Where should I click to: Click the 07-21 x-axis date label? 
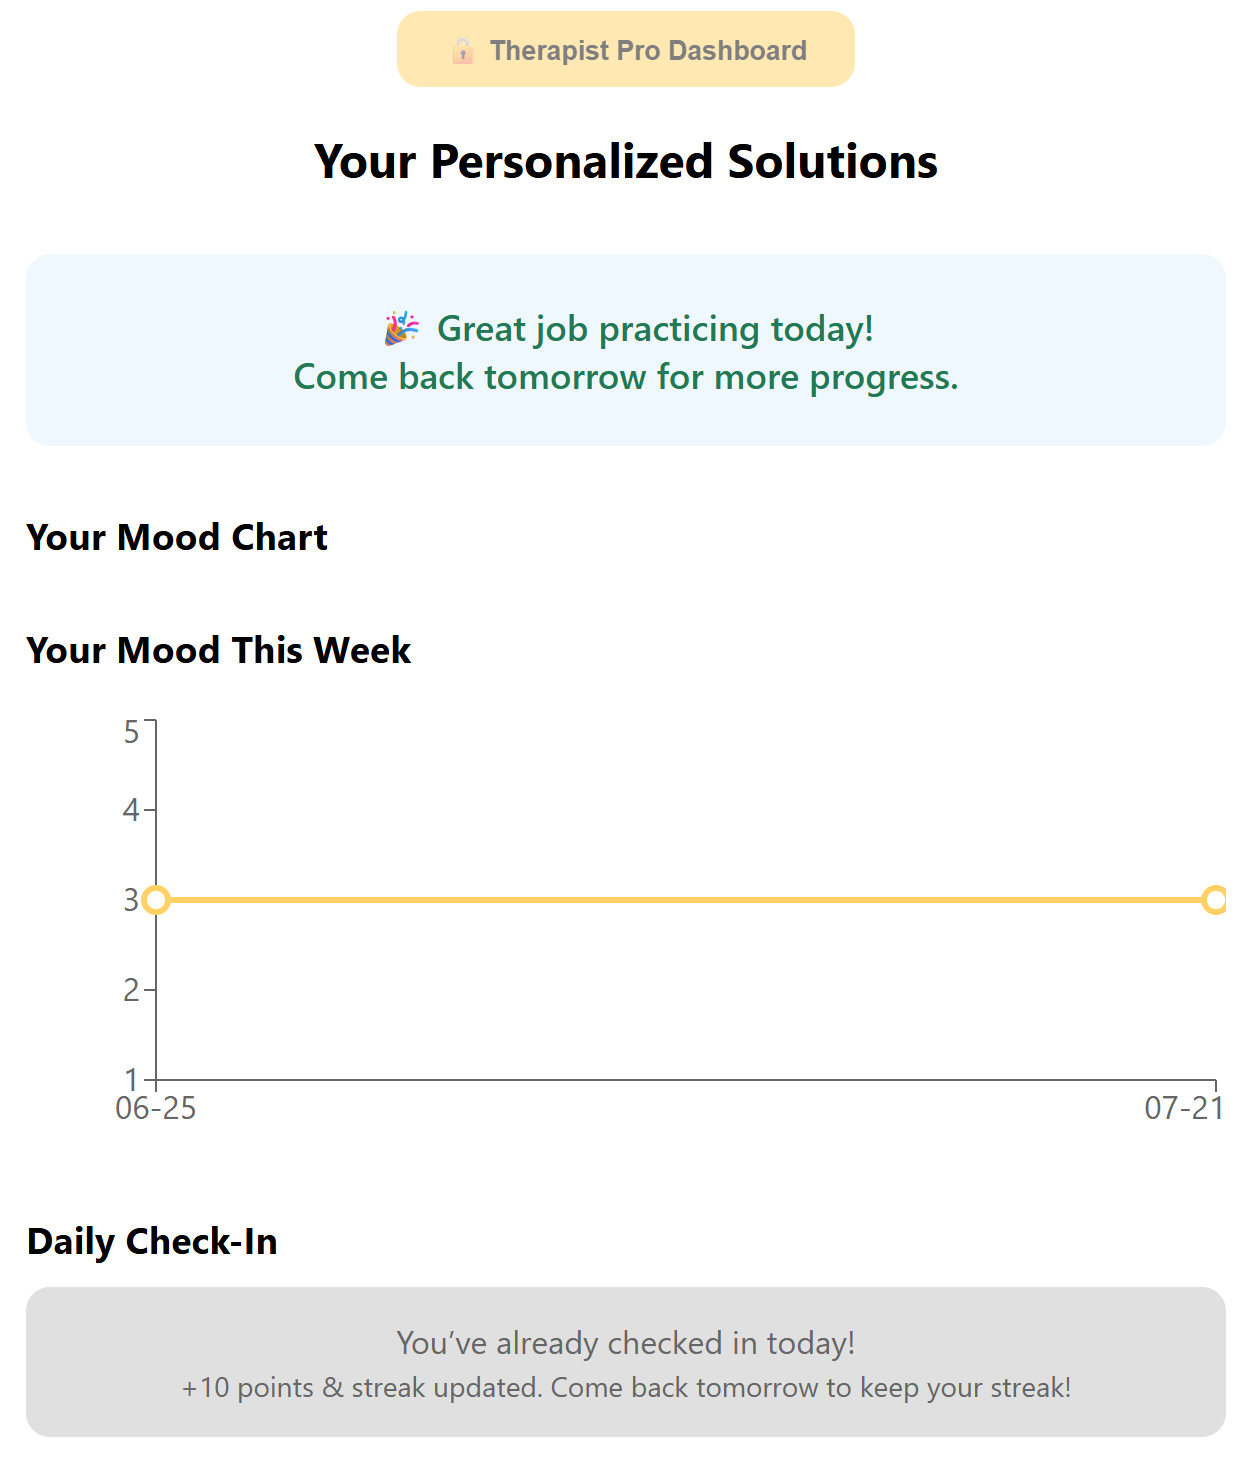coord(1184,1108)
